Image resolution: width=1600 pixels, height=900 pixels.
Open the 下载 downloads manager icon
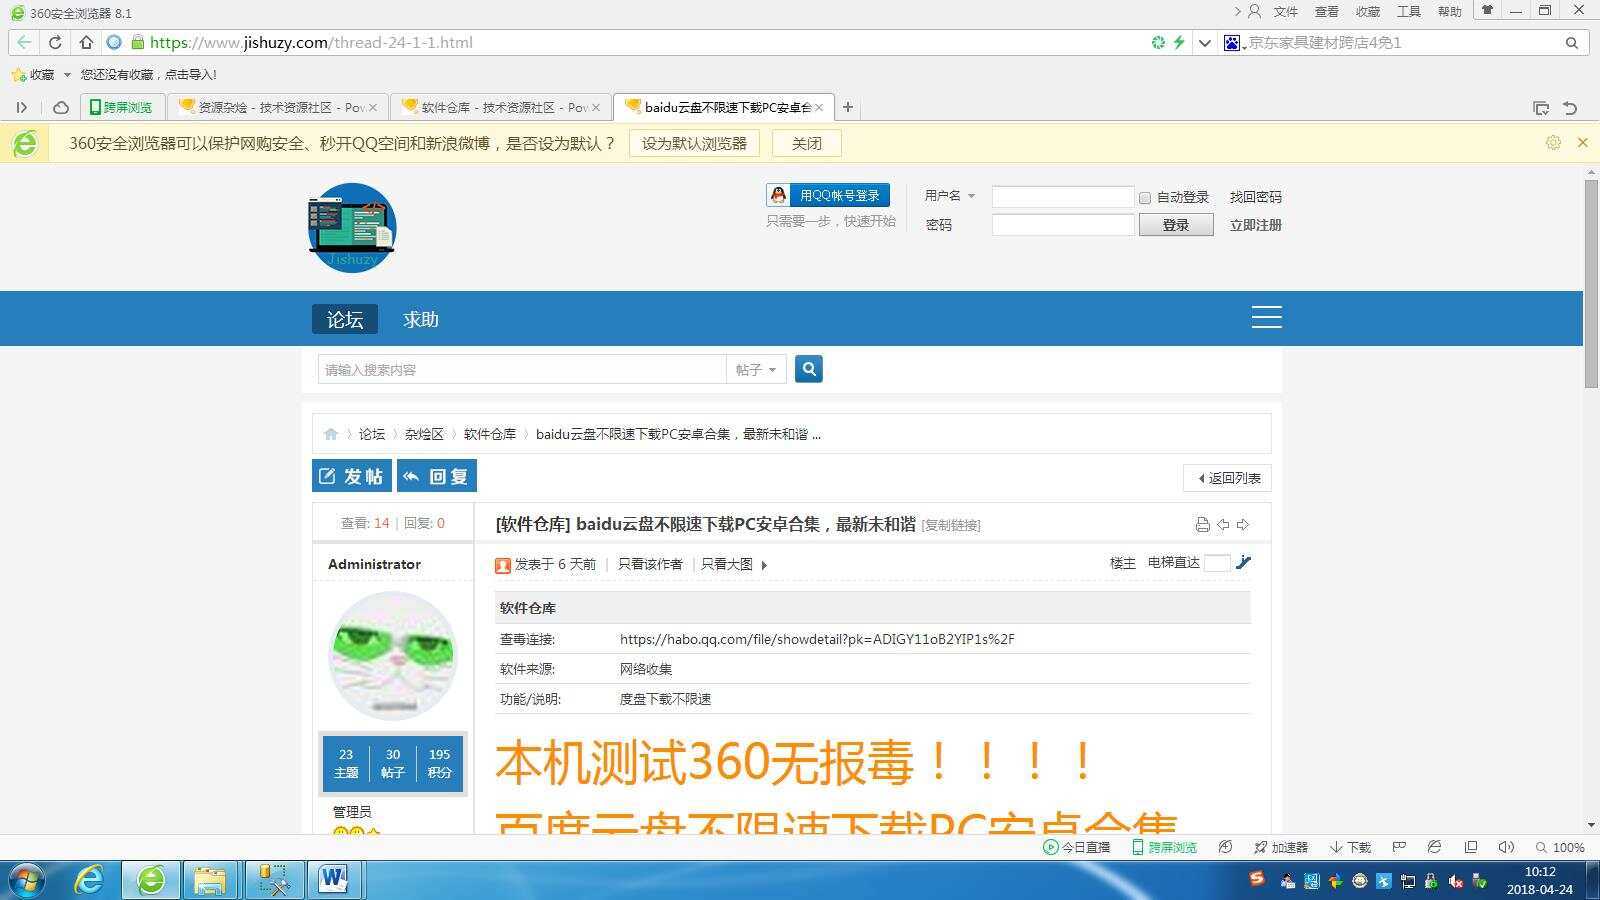tap(1348, 847)
